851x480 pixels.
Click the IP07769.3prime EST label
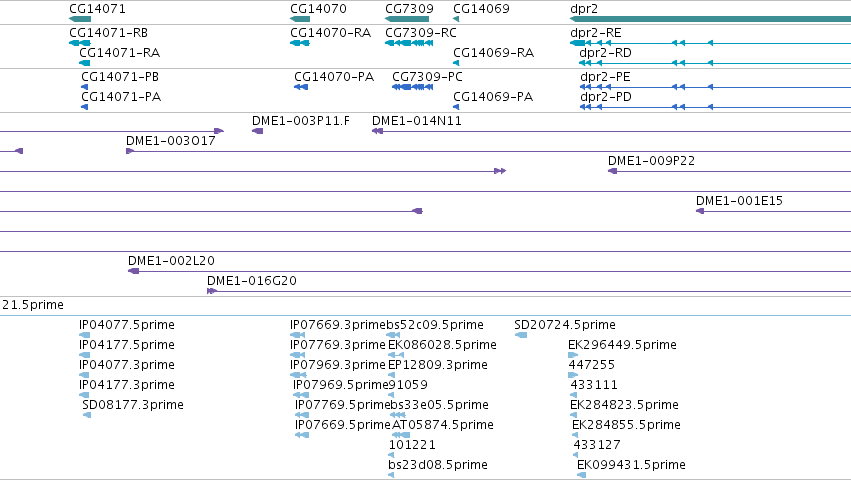[x=338, y=345]
